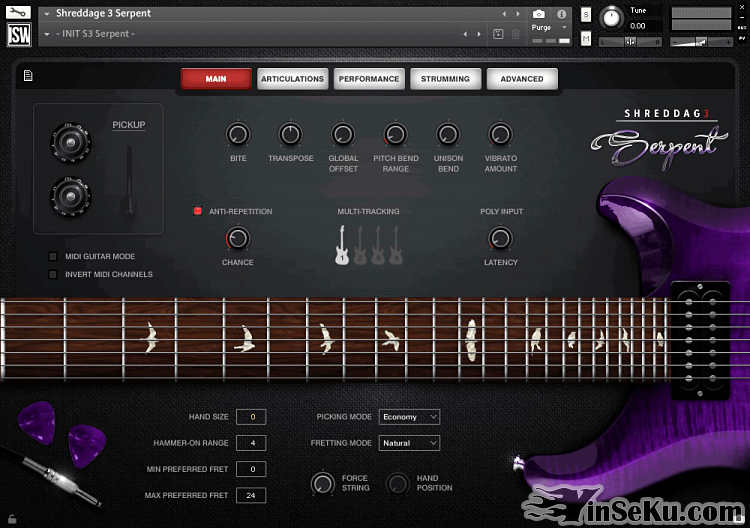Enable Invert MIDI Channels checkbox
Image resolution: width=750 pixels, height=528 pixels.
click(x=53, y=274)
